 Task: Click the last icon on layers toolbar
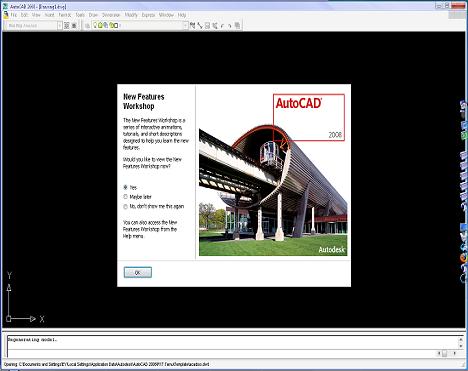(237, 26)
